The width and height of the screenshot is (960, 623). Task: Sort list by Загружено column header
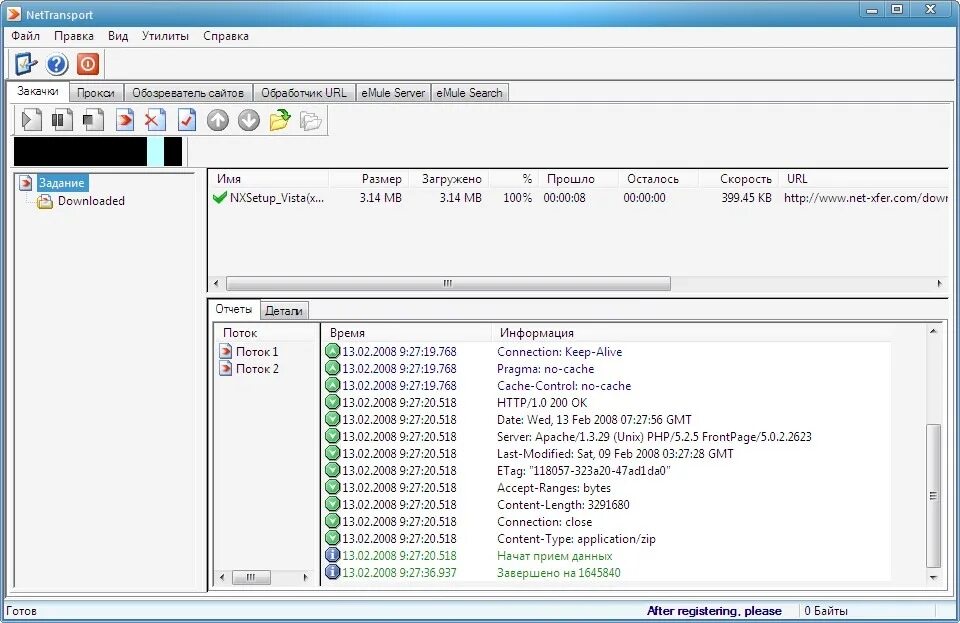coord(449,179)
